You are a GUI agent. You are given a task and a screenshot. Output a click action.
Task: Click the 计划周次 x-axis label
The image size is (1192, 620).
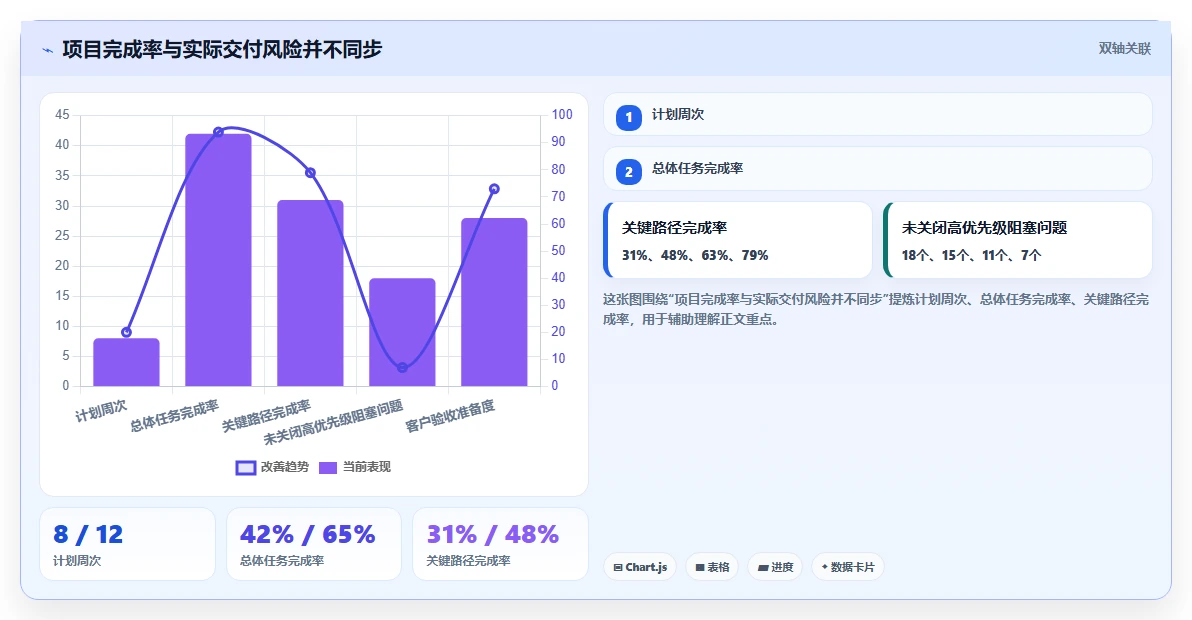click(101, 411)
